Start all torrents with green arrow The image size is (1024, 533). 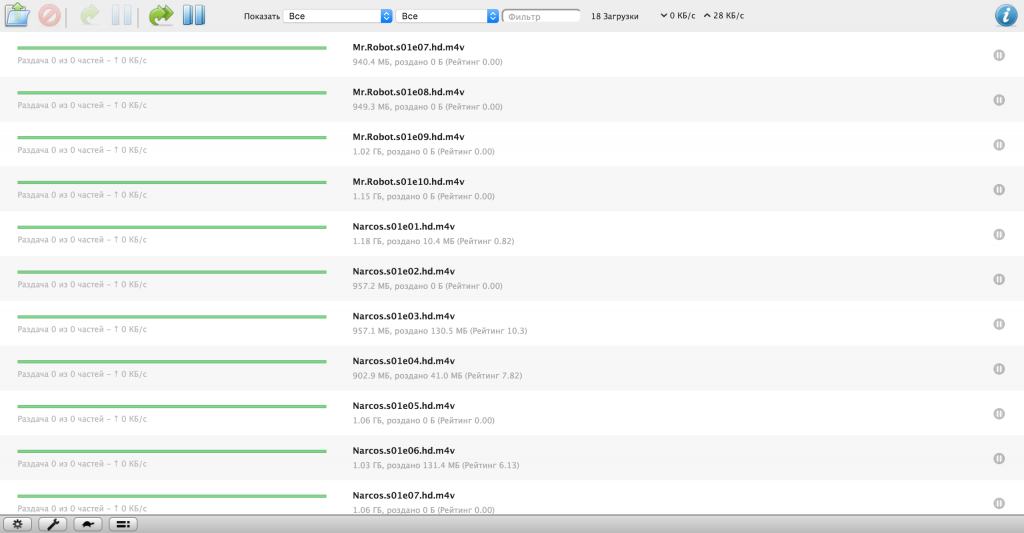click(x=161, y=15)
